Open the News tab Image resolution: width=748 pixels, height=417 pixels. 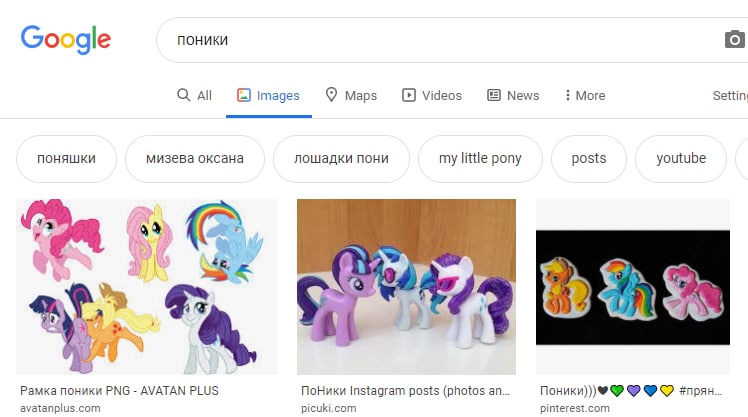tap(513, 95)
